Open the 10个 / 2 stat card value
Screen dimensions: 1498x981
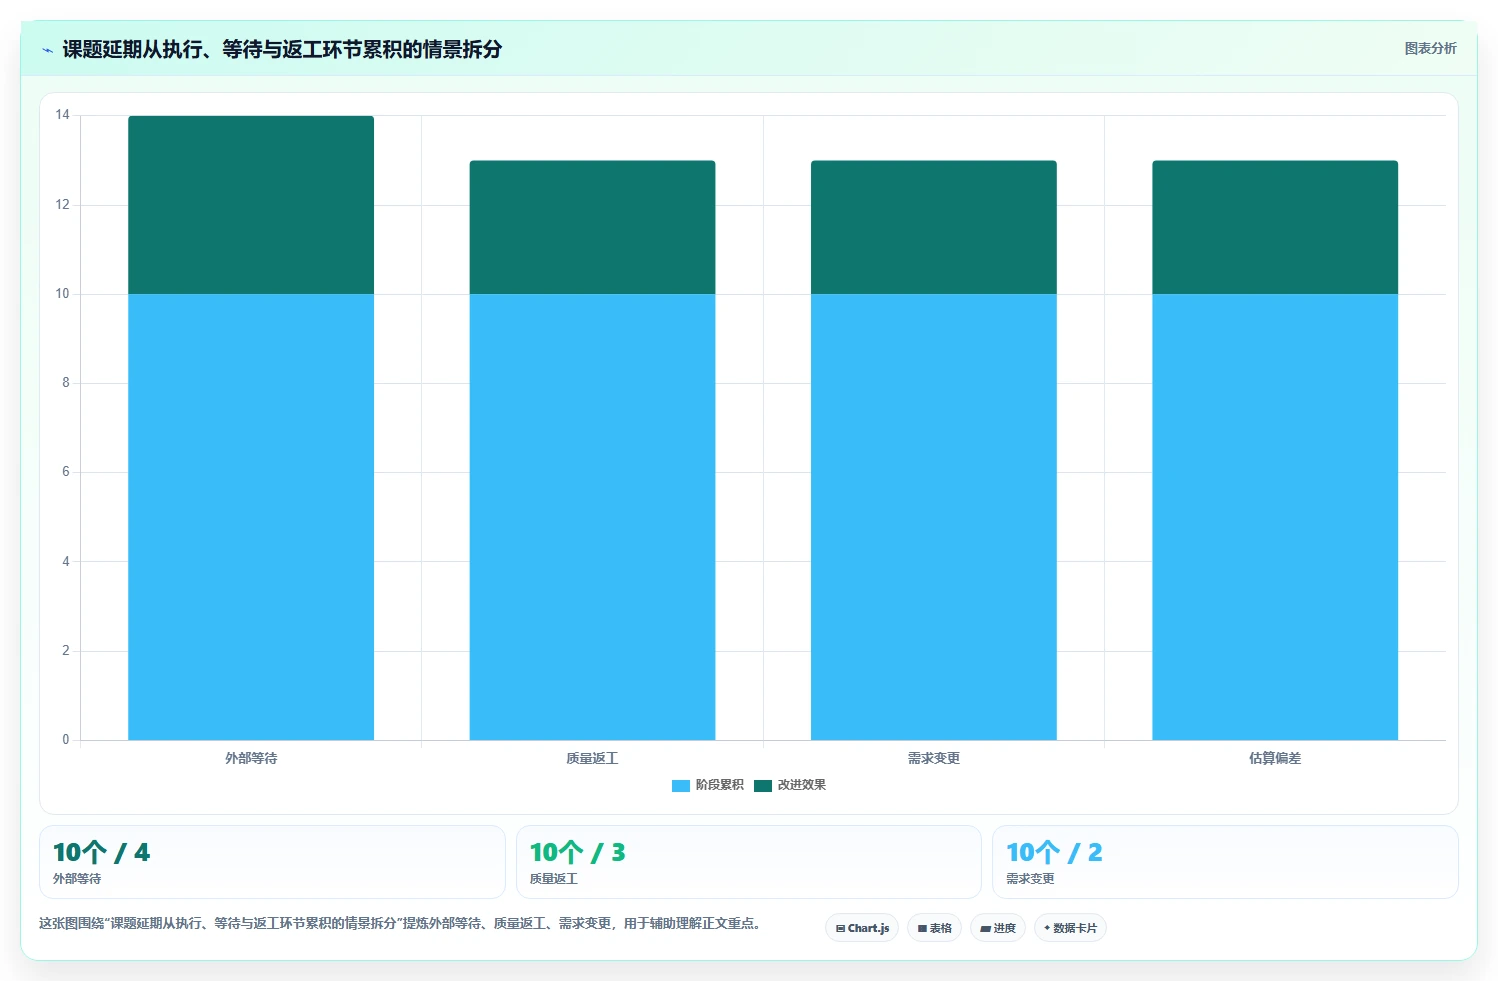[1054, 852]
